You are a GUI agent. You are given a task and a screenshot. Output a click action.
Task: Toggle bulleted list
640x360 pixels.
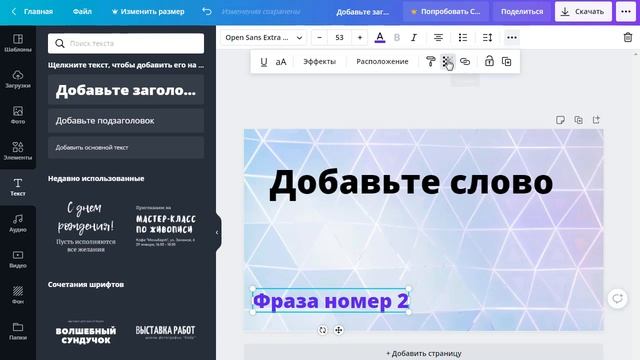[462, 38]
